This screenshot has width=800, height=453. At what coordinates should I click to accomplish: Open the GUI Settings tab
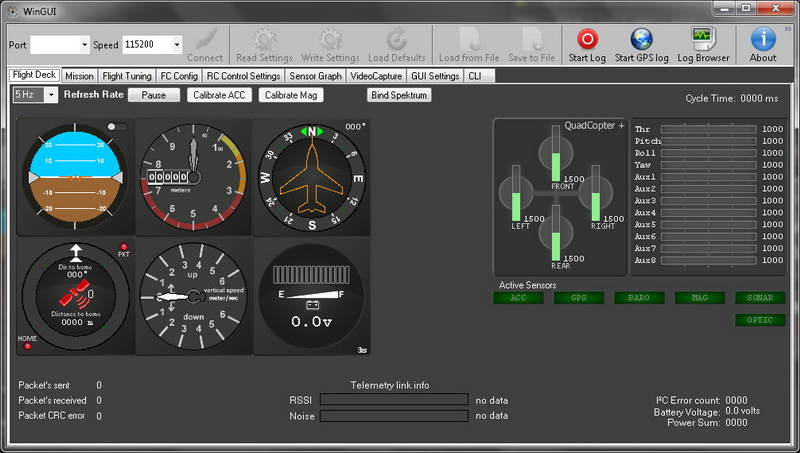click(x=435, y=76)
